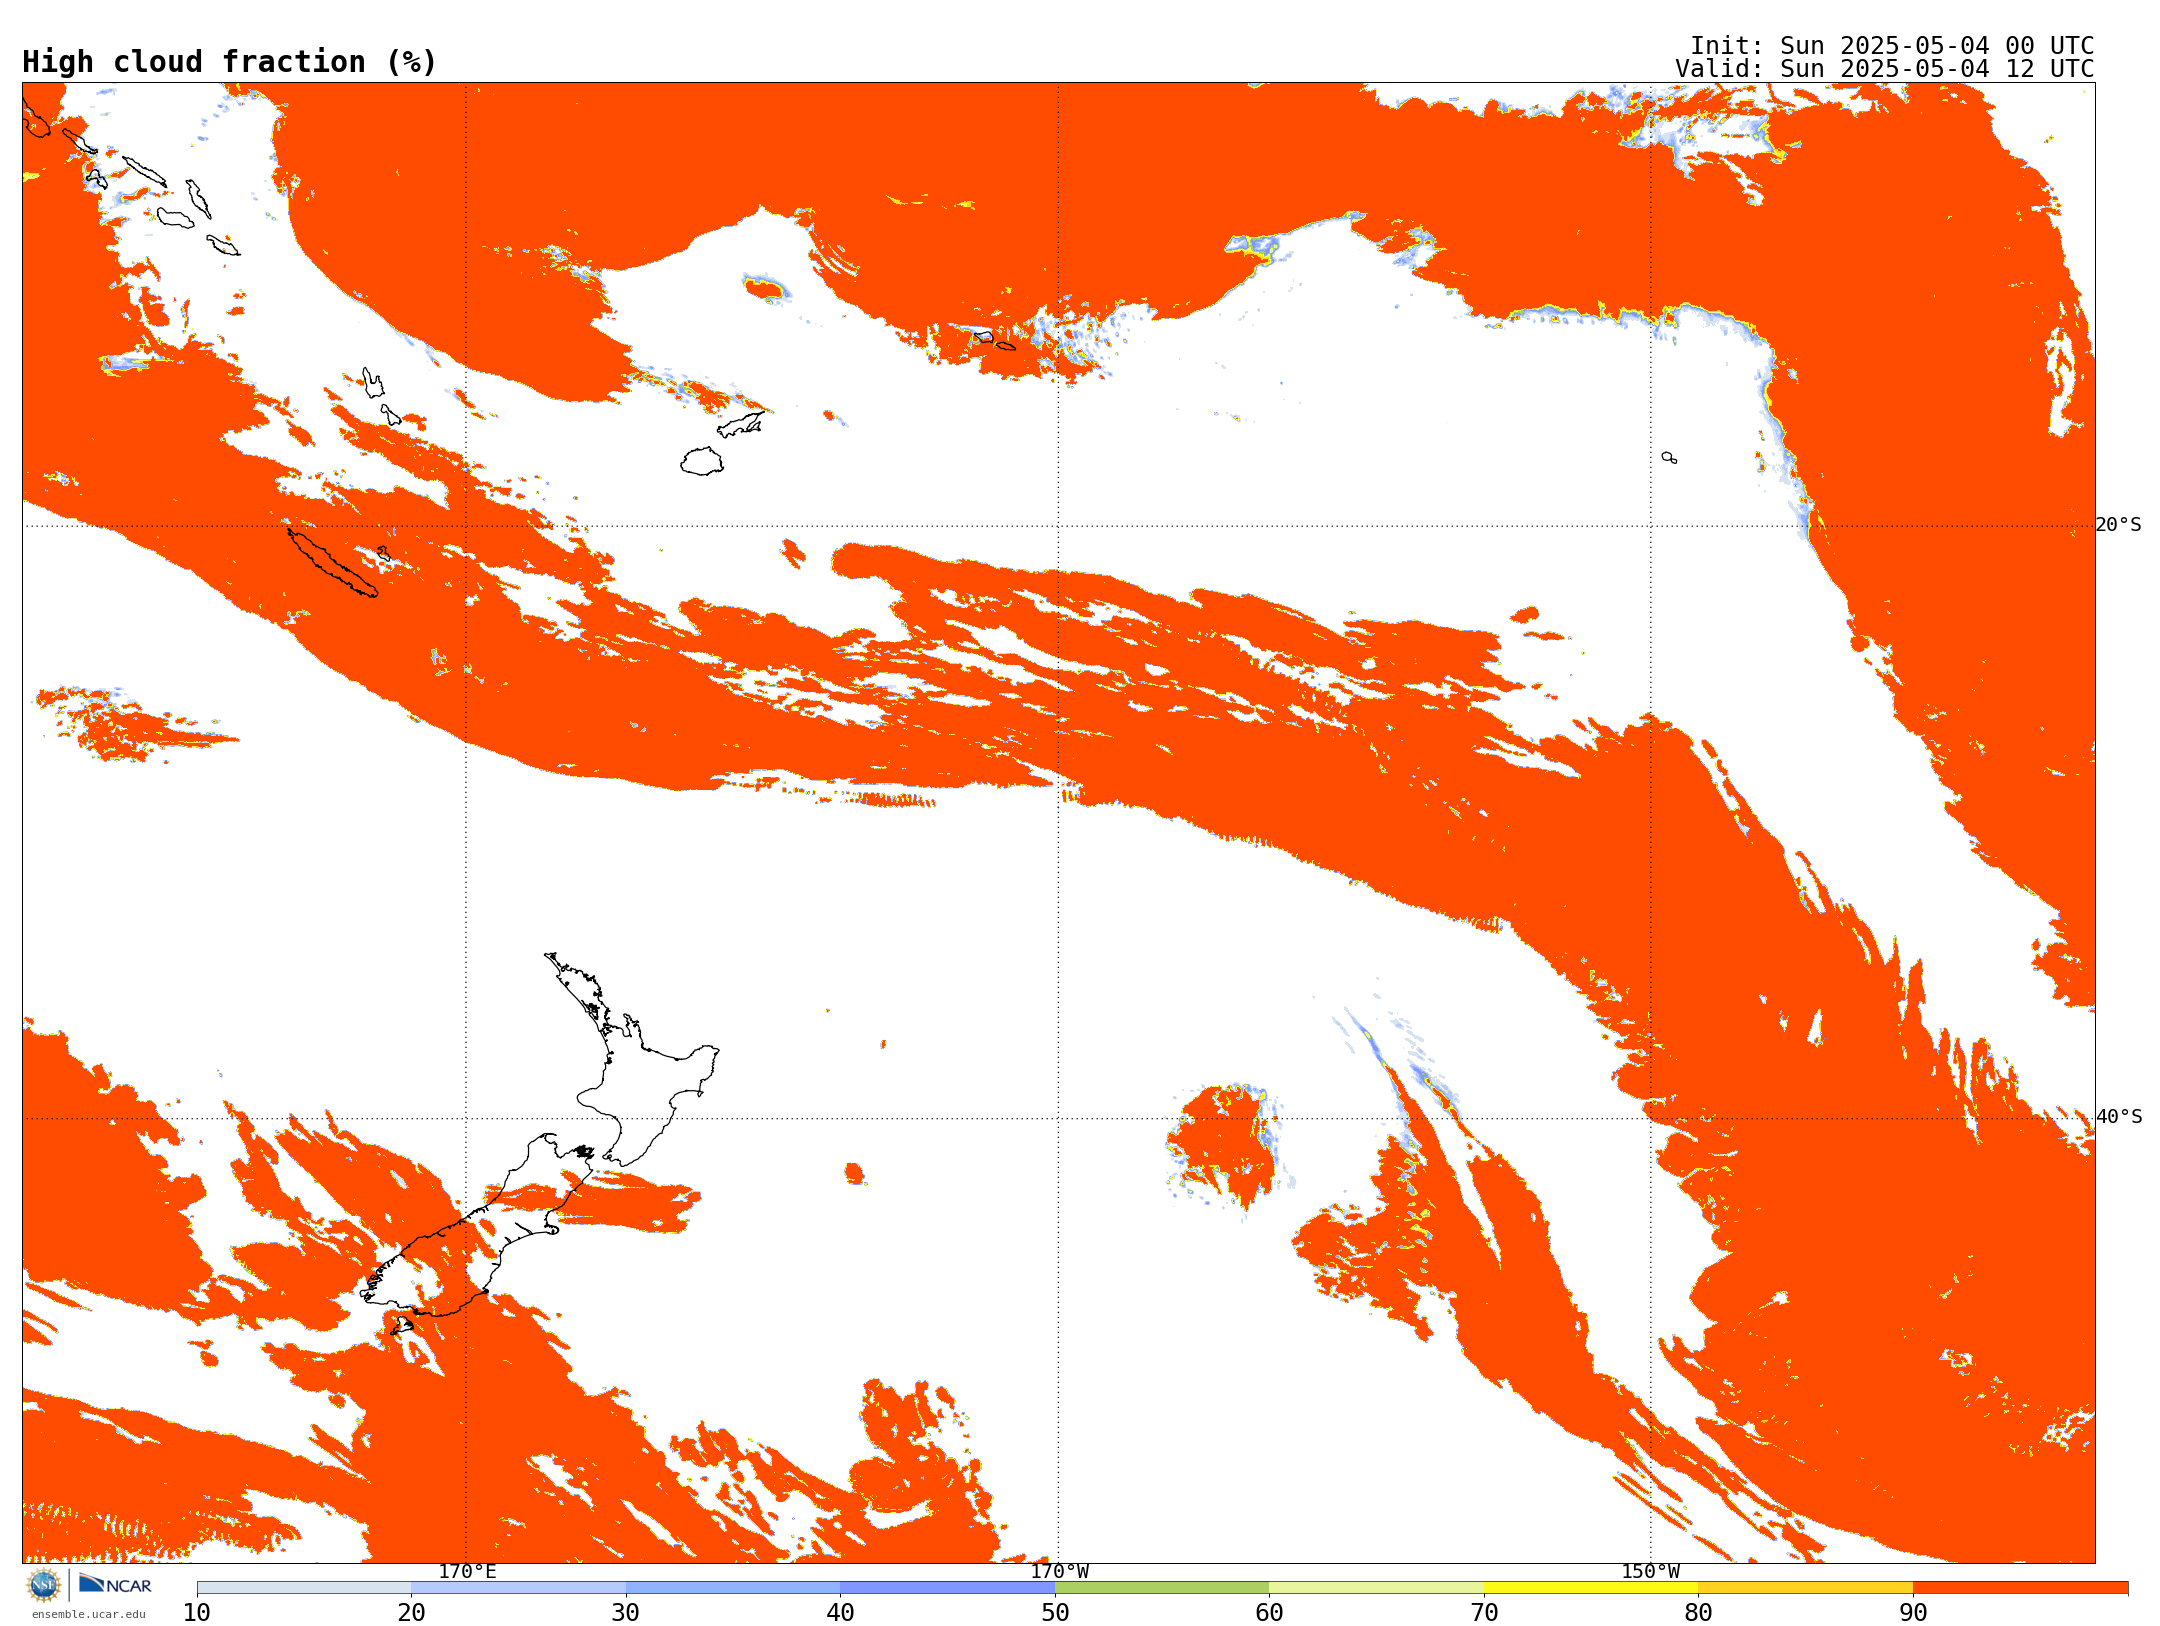Click the colorbar label 50
The height and width of the screenshot is (1626, 2160).
coord(1055,1613)
